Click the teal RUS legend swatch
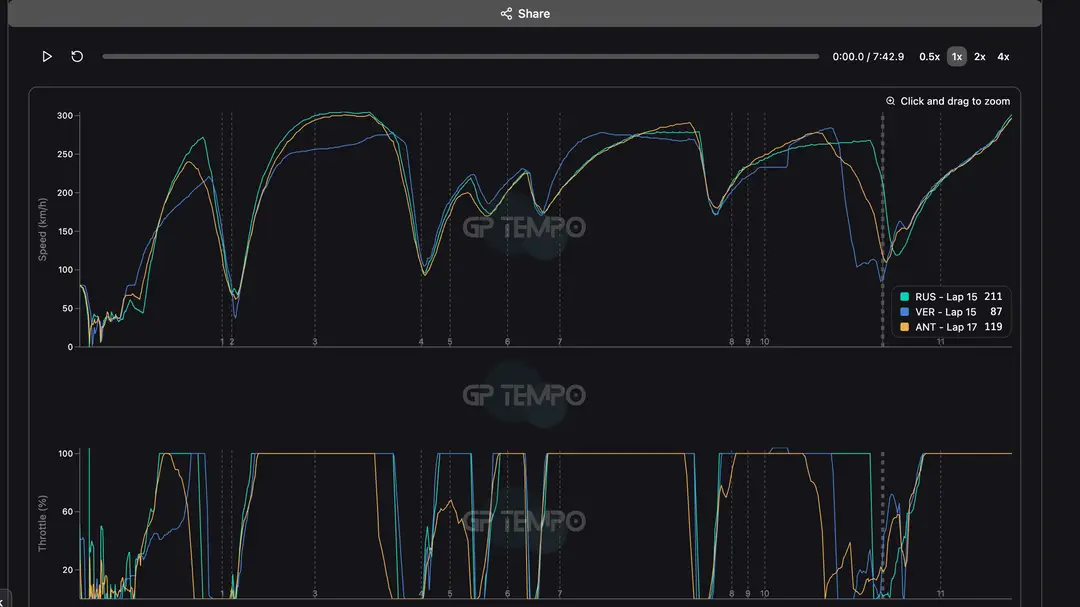Image resolution: width=1080 pixels, height=607 pixels. (904, 297)
